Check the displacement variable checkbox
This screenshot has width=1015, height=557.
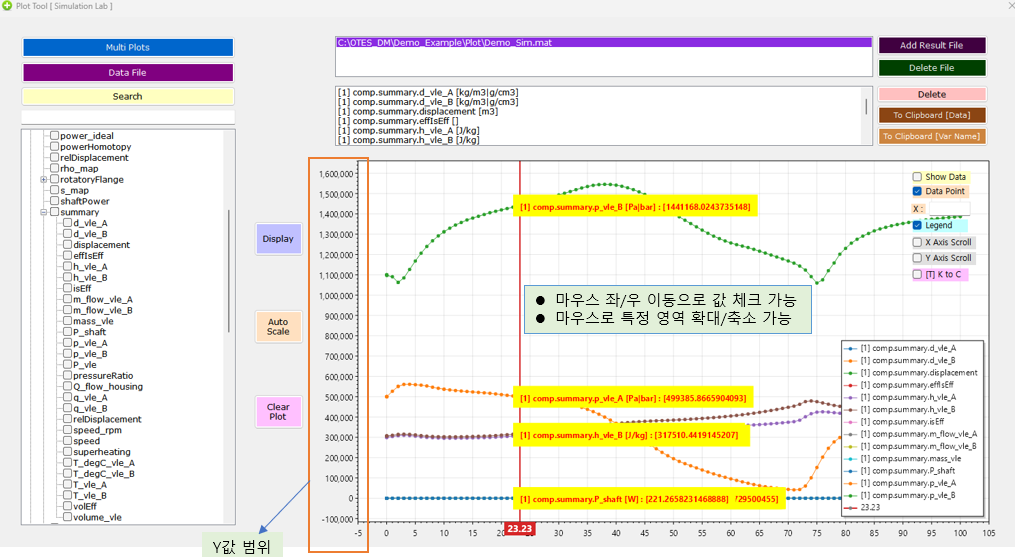coord(67,245)
